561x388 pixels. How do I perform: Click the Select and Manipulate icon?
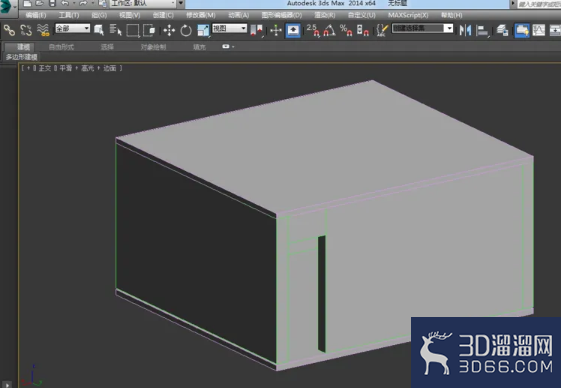pos(275,30)
